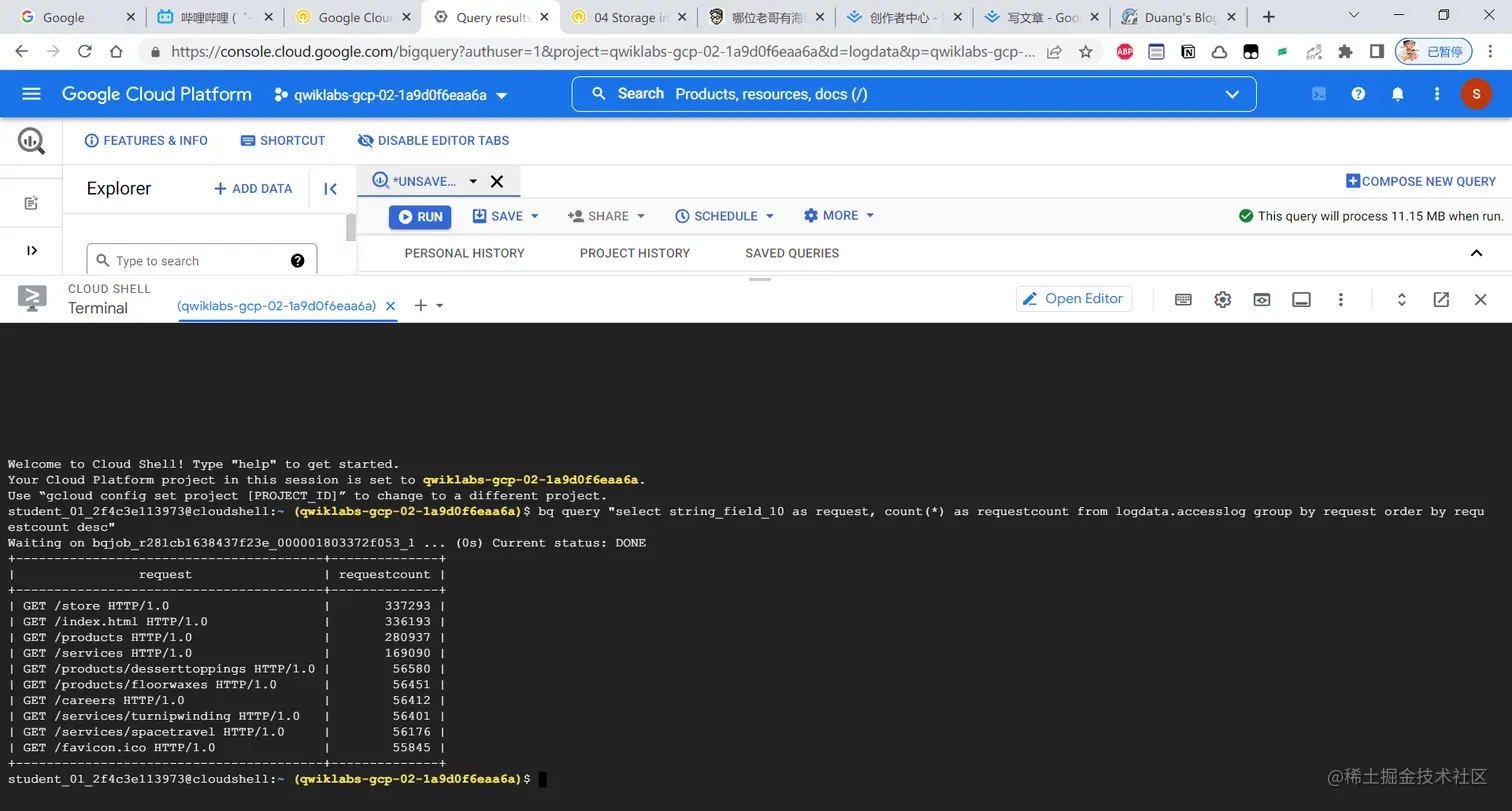The image size is (1512, 811).
Task: Open the Chrome Extensions puzzle menu
Action: coord(1346,52)
